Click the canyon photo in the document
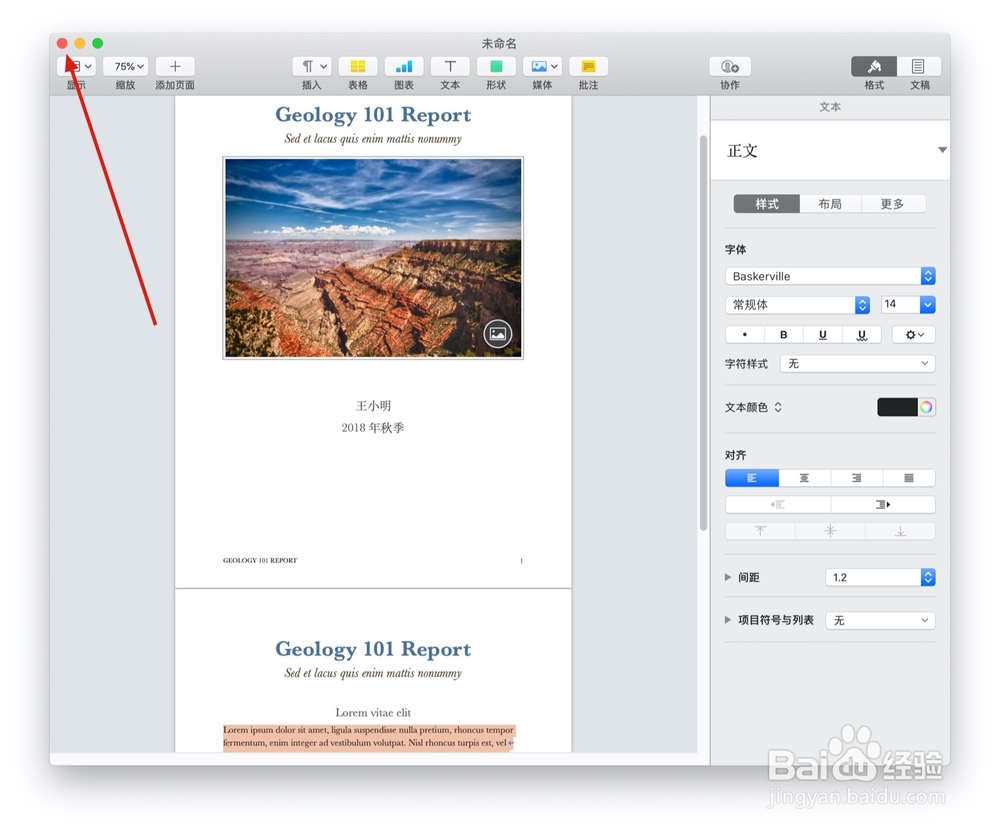The image size is (1000, 831). pyautogui.click(x=373, y=258)
